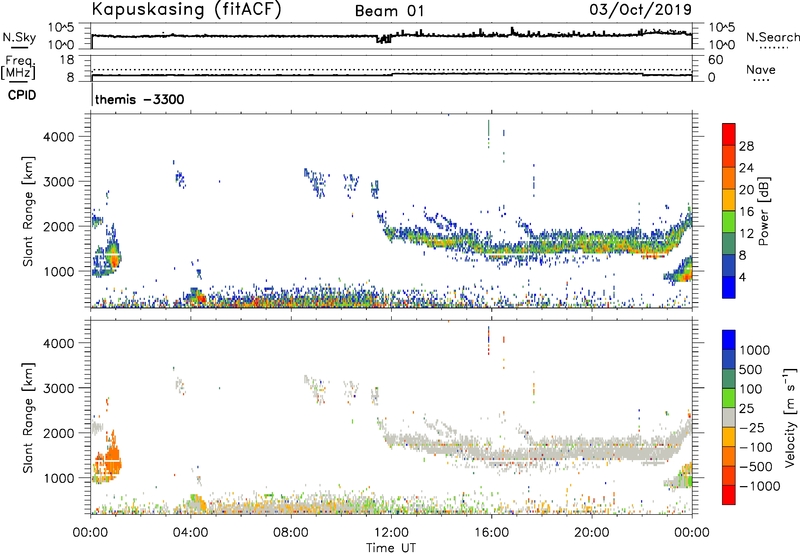Click the 'N.Search' label

coord(772,37)
